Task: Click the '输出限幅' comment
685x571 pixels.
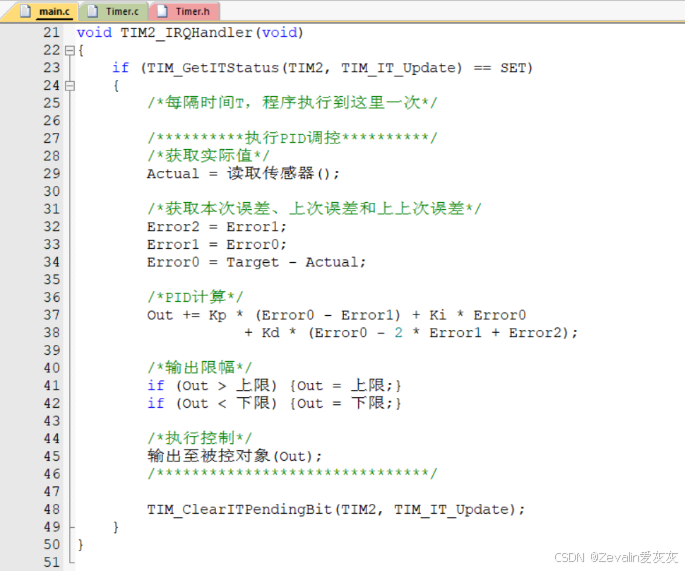Action: 199,367
